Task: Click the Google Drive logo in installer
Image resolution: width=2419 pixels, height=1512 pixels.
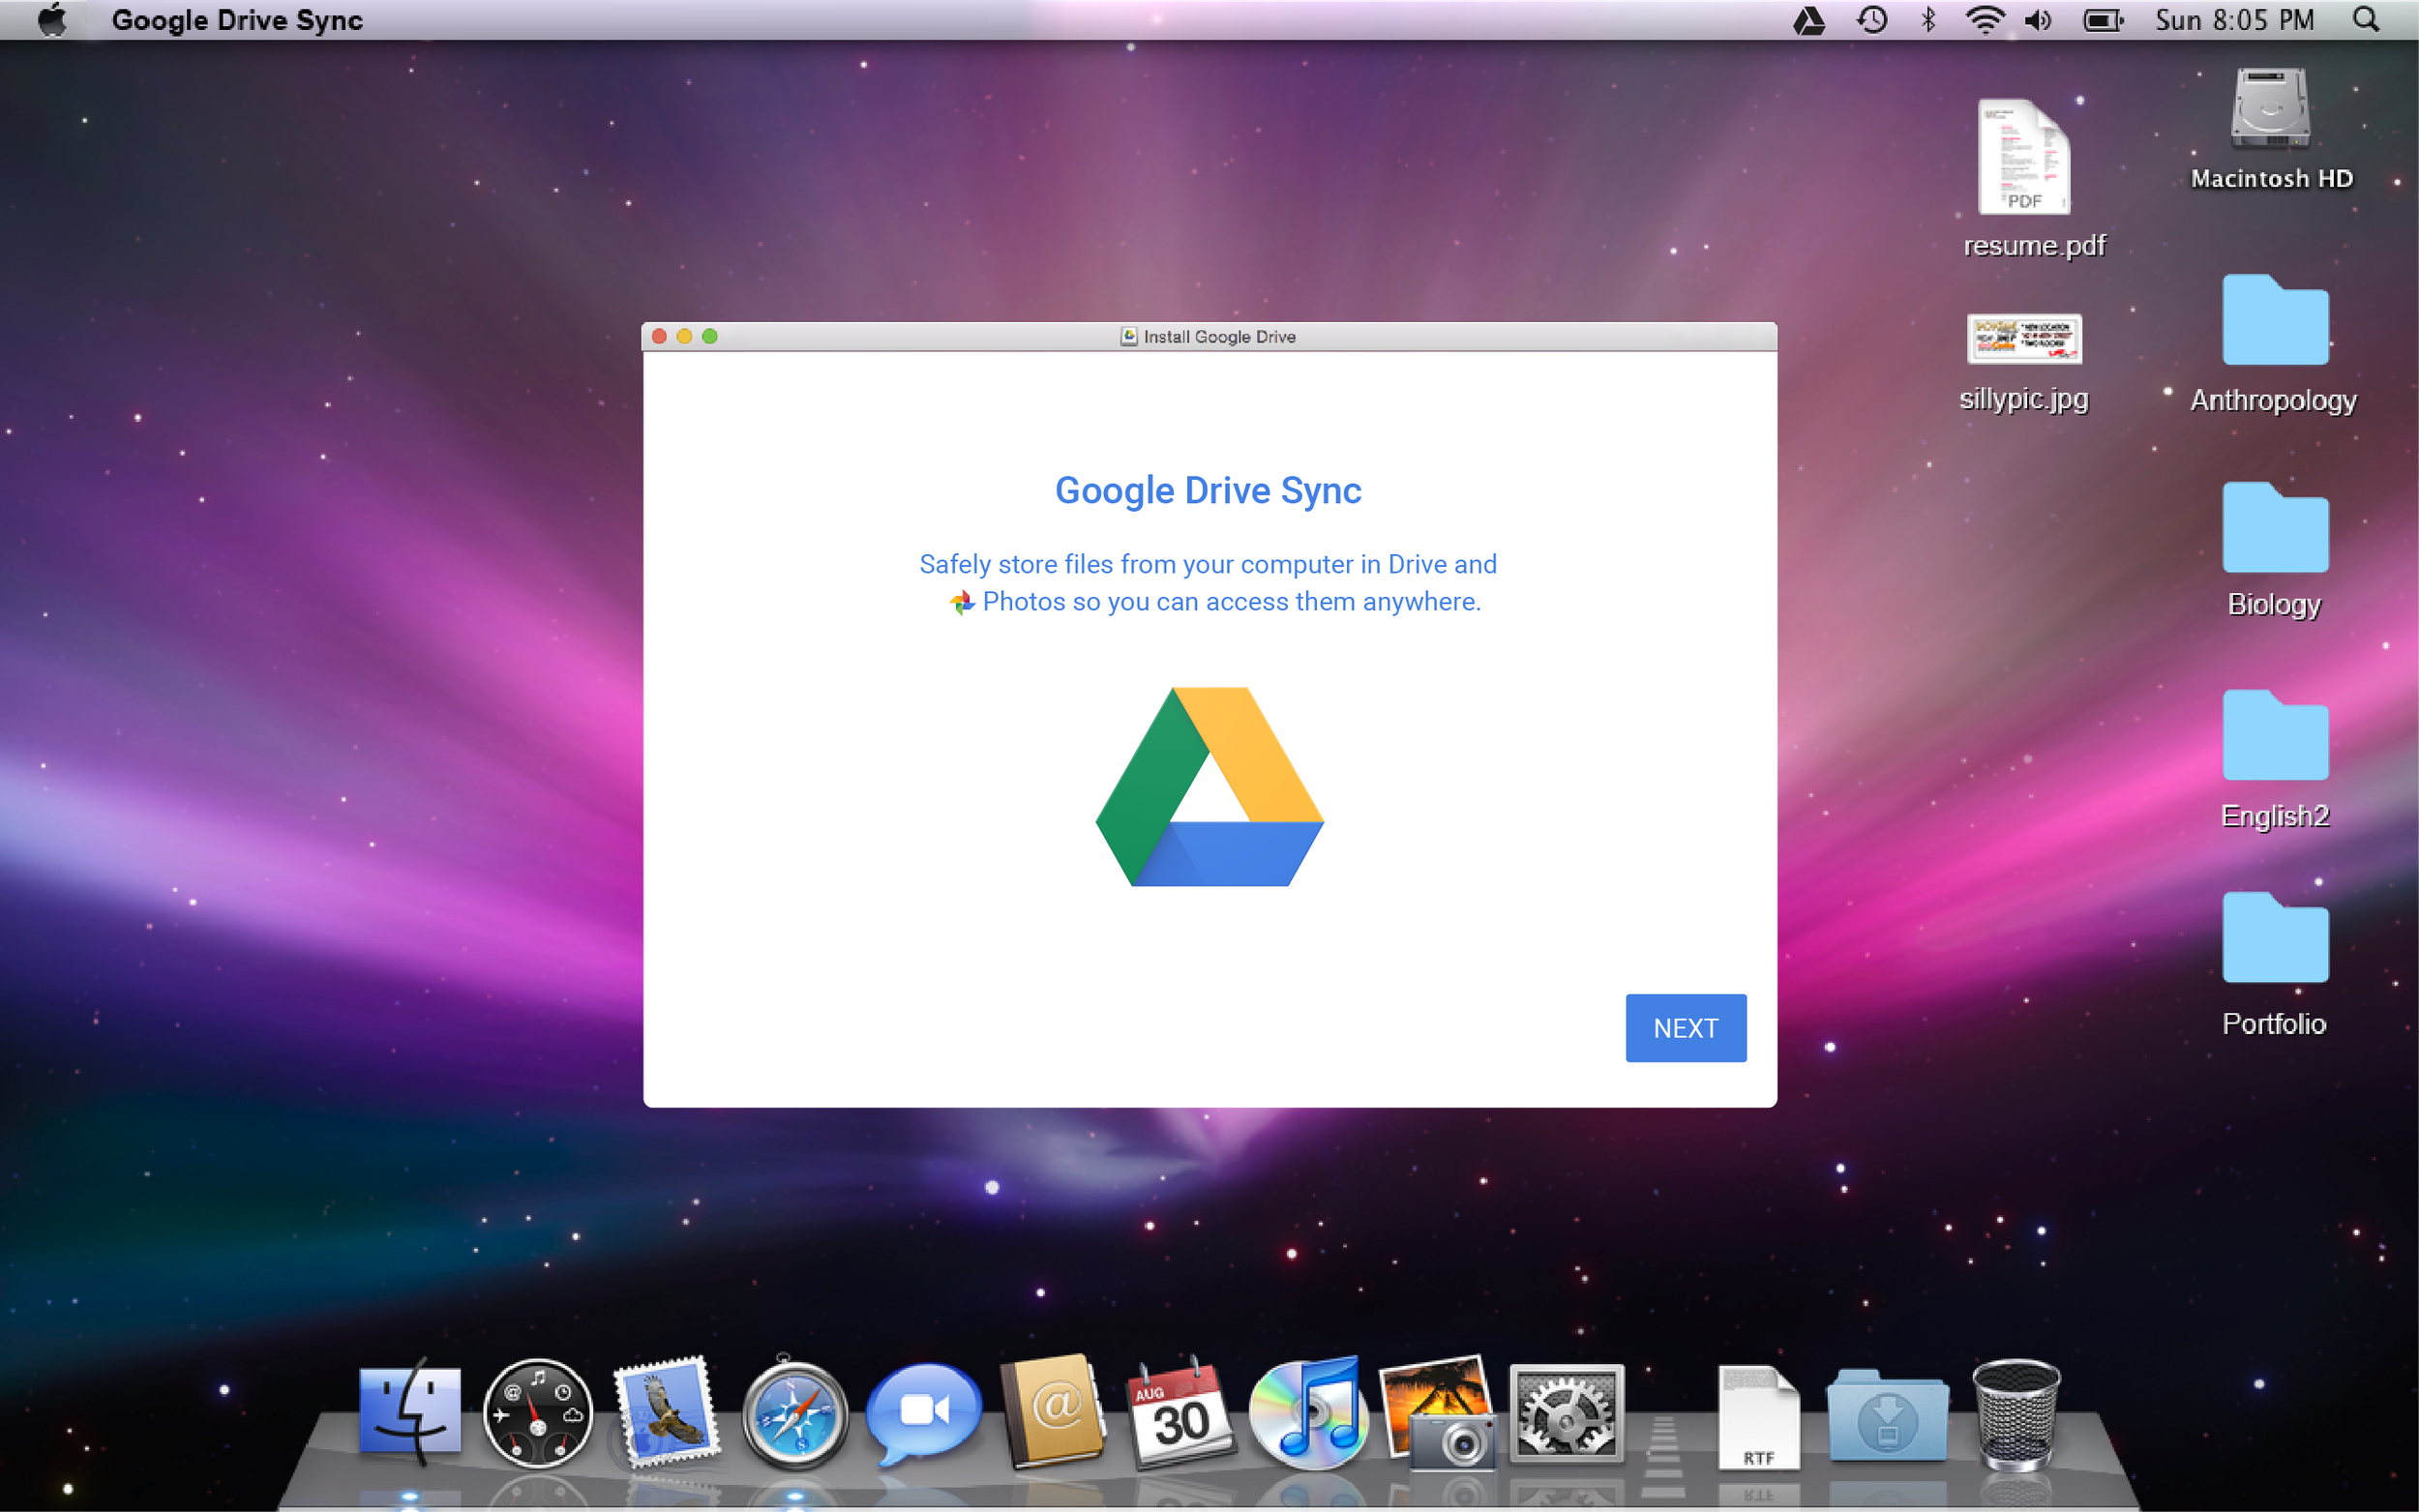Action: [1209, 786]
